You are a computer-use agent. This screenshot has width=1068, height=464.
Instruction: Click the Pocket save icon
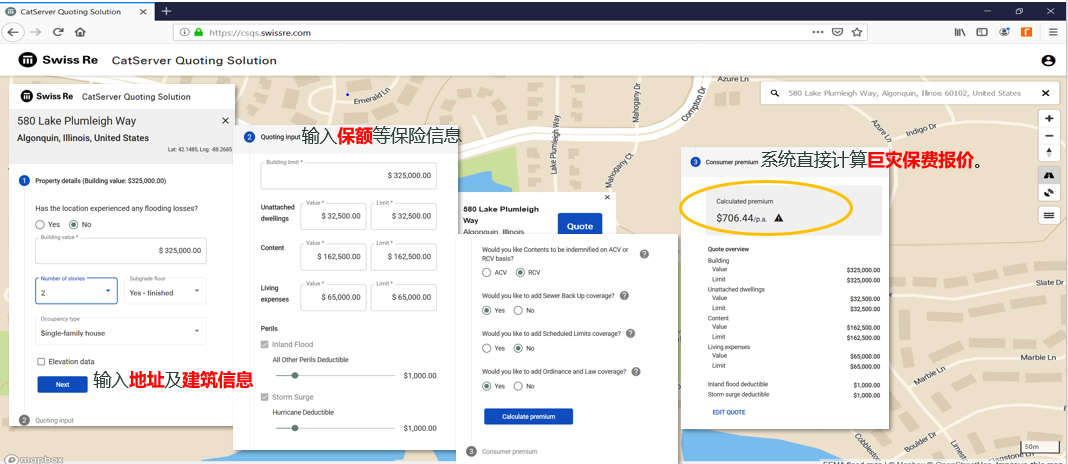point(838,32)
